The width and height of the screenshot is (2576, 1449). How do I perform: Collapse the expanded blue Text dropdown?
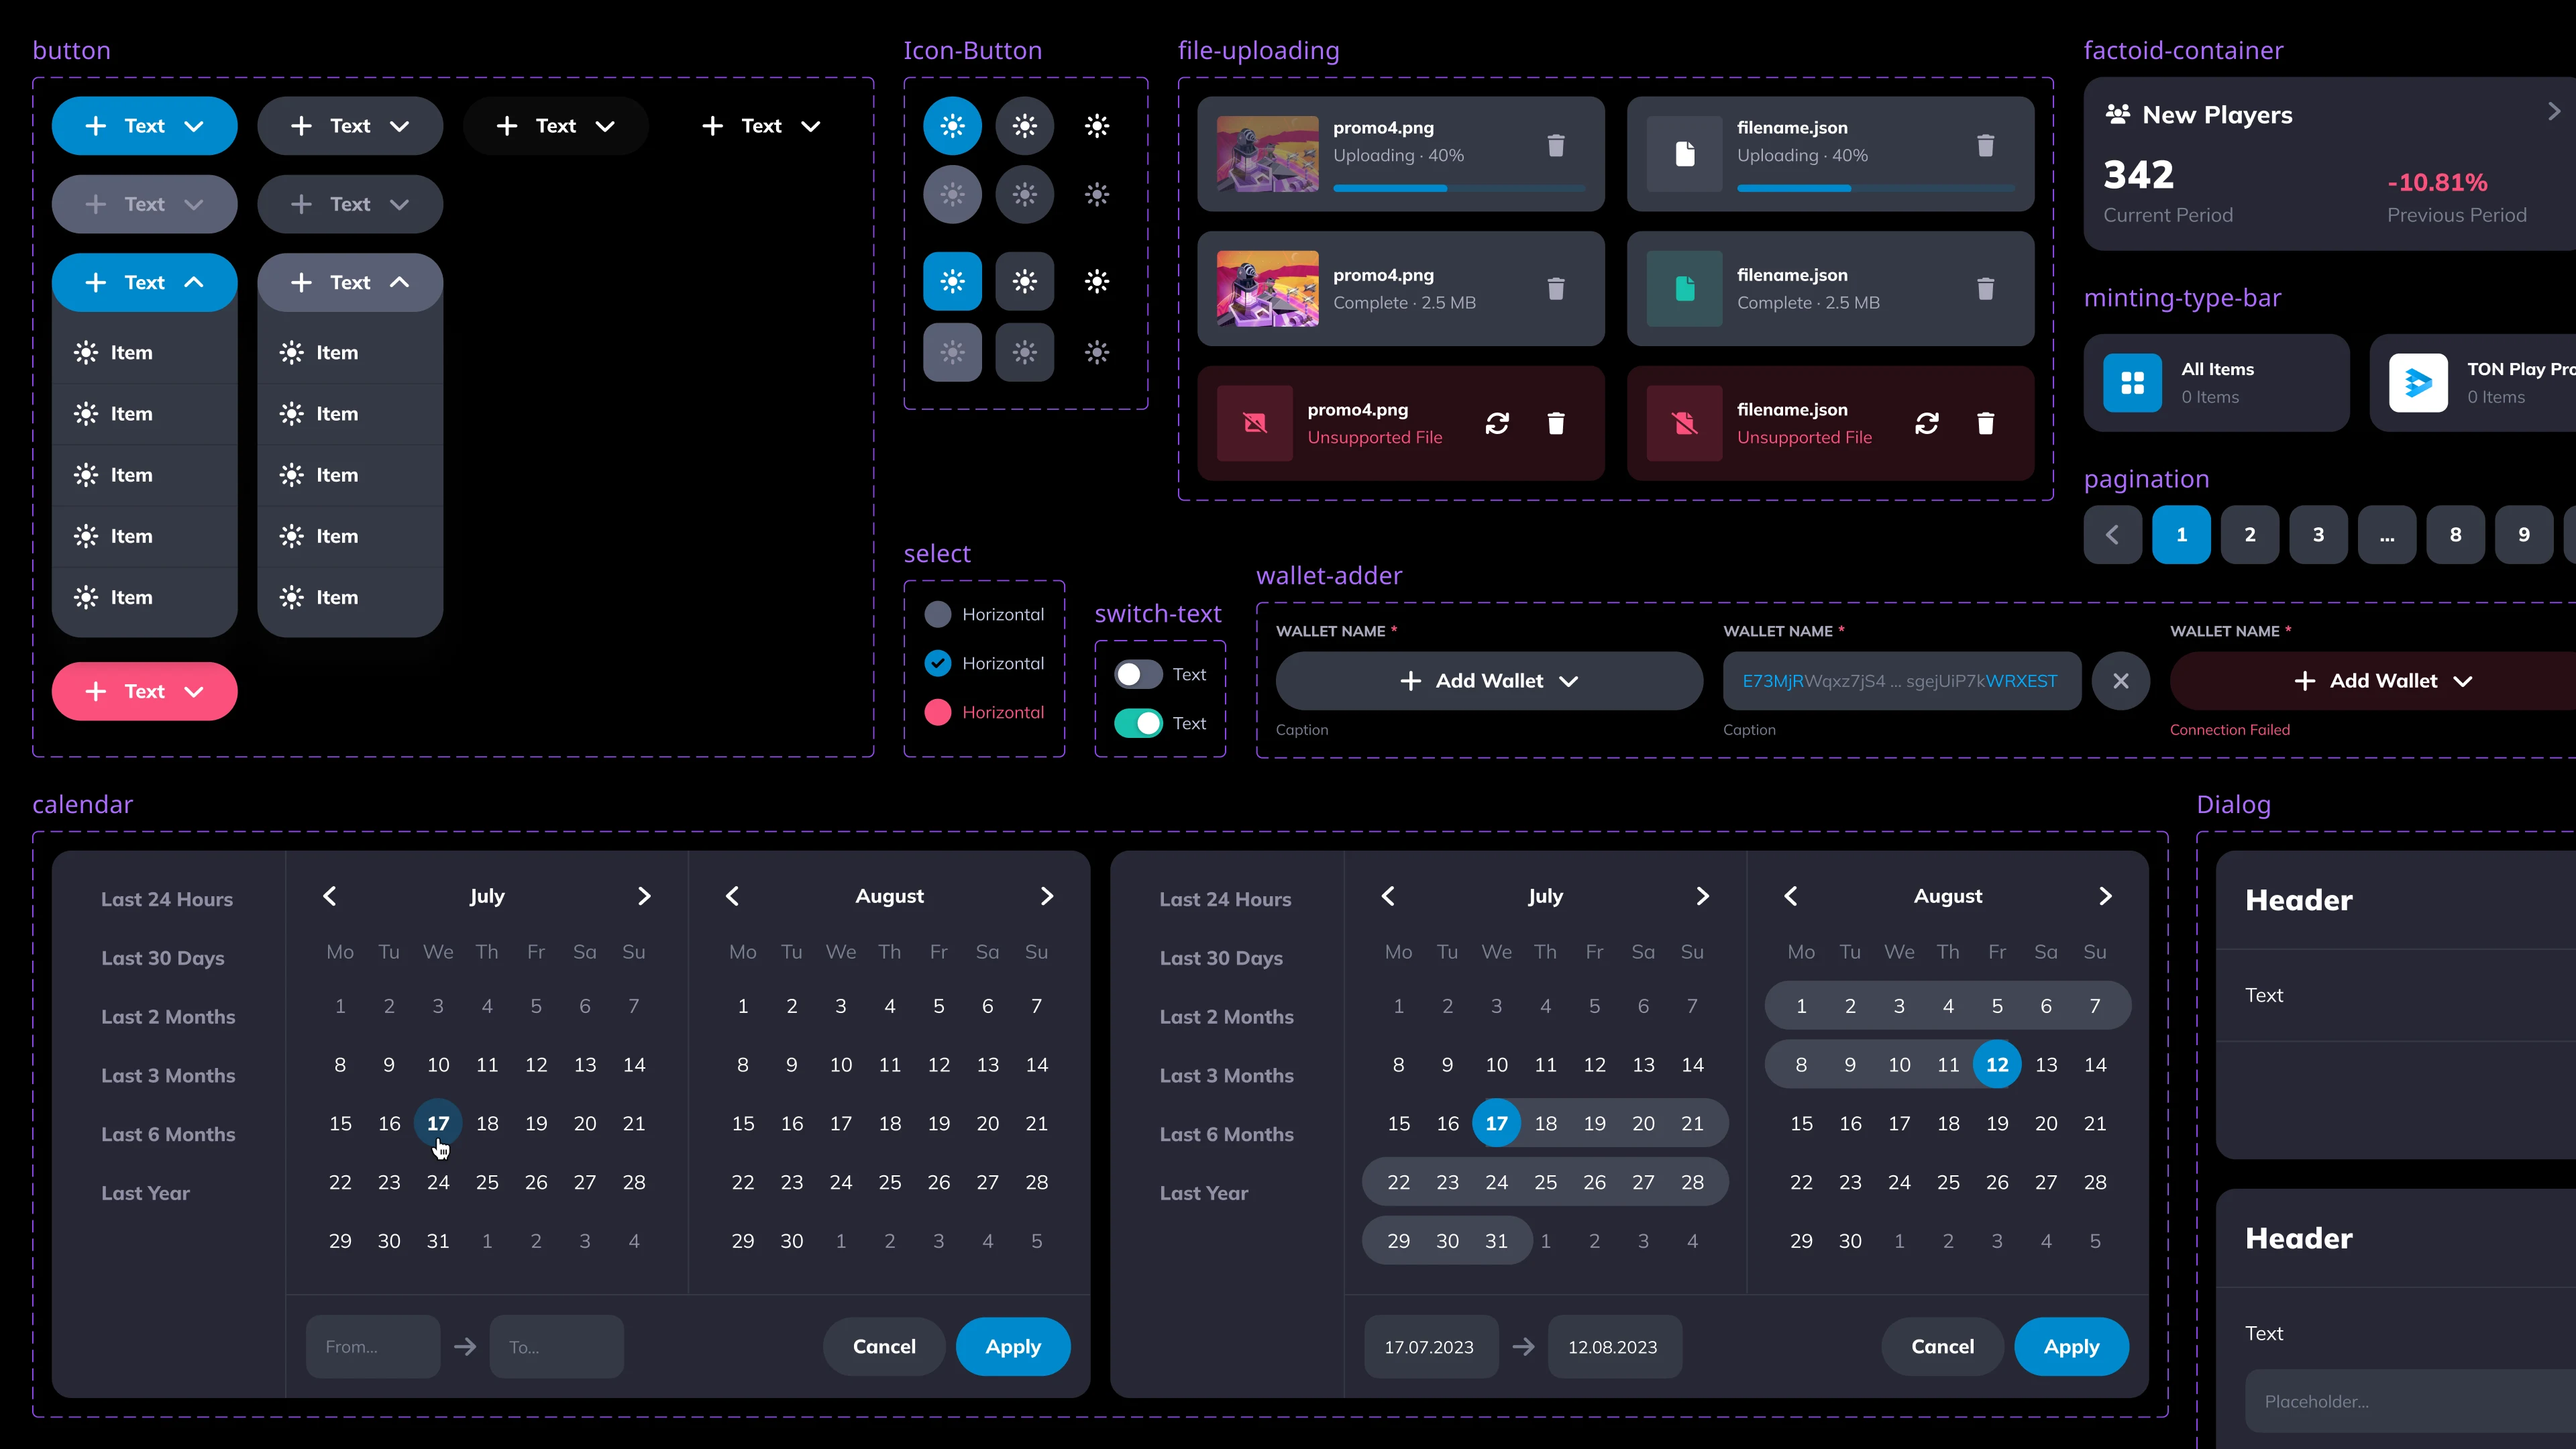145,282
